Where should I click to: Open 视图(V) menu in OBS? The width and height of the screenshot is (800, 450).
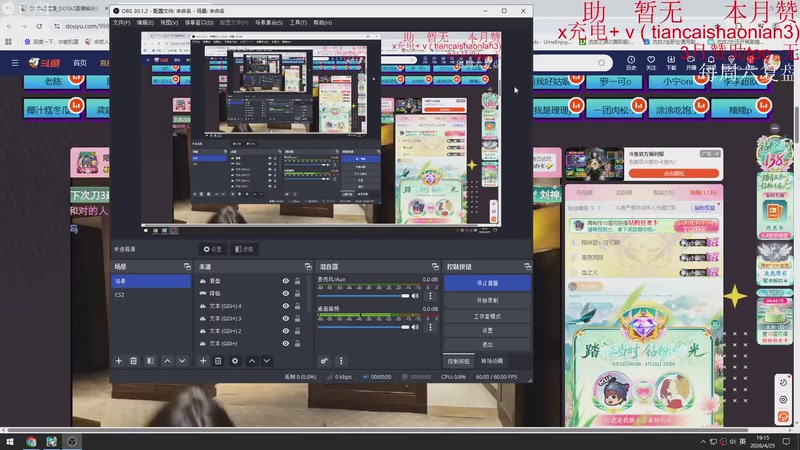(169, 22)
